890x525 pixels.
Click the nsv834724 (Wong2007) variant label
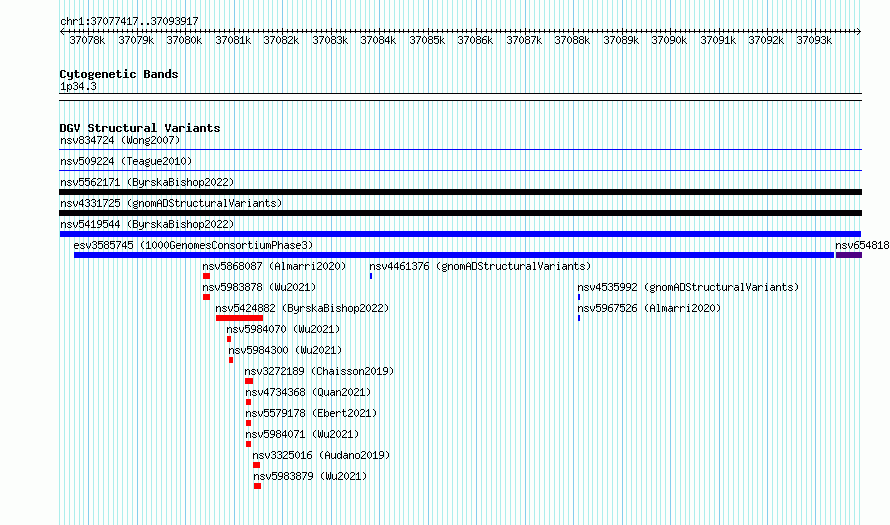[x=120, y=140]
